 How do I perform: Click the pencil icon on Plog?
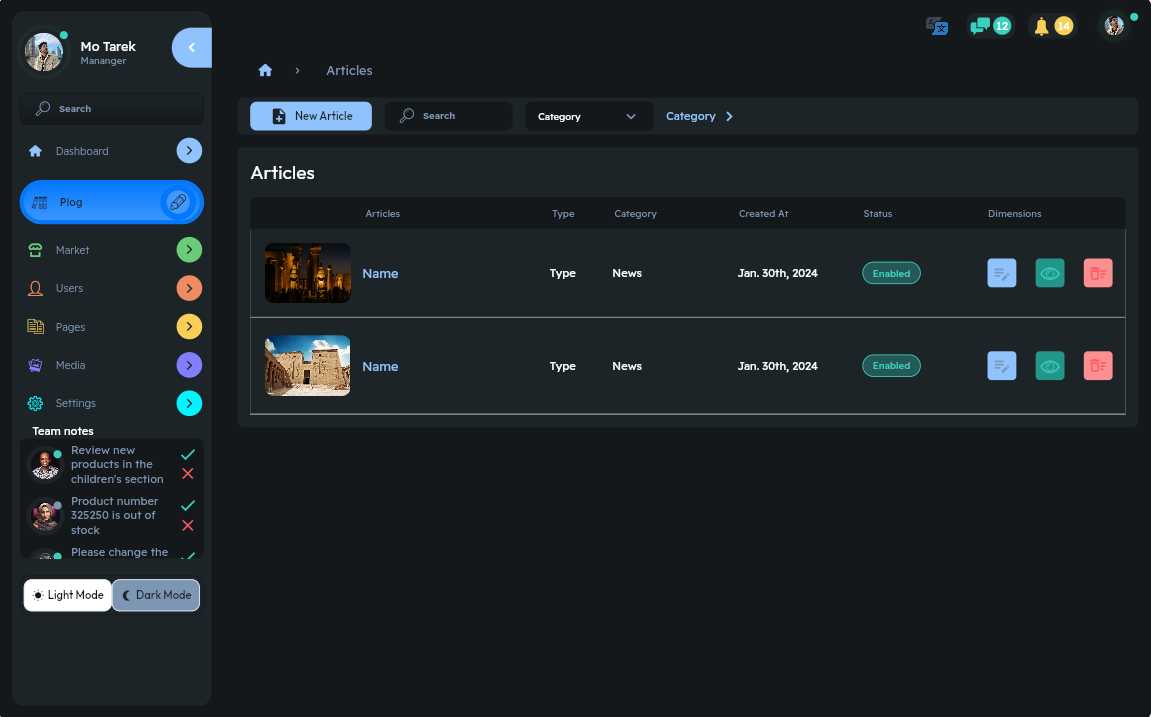pos(178,202)
